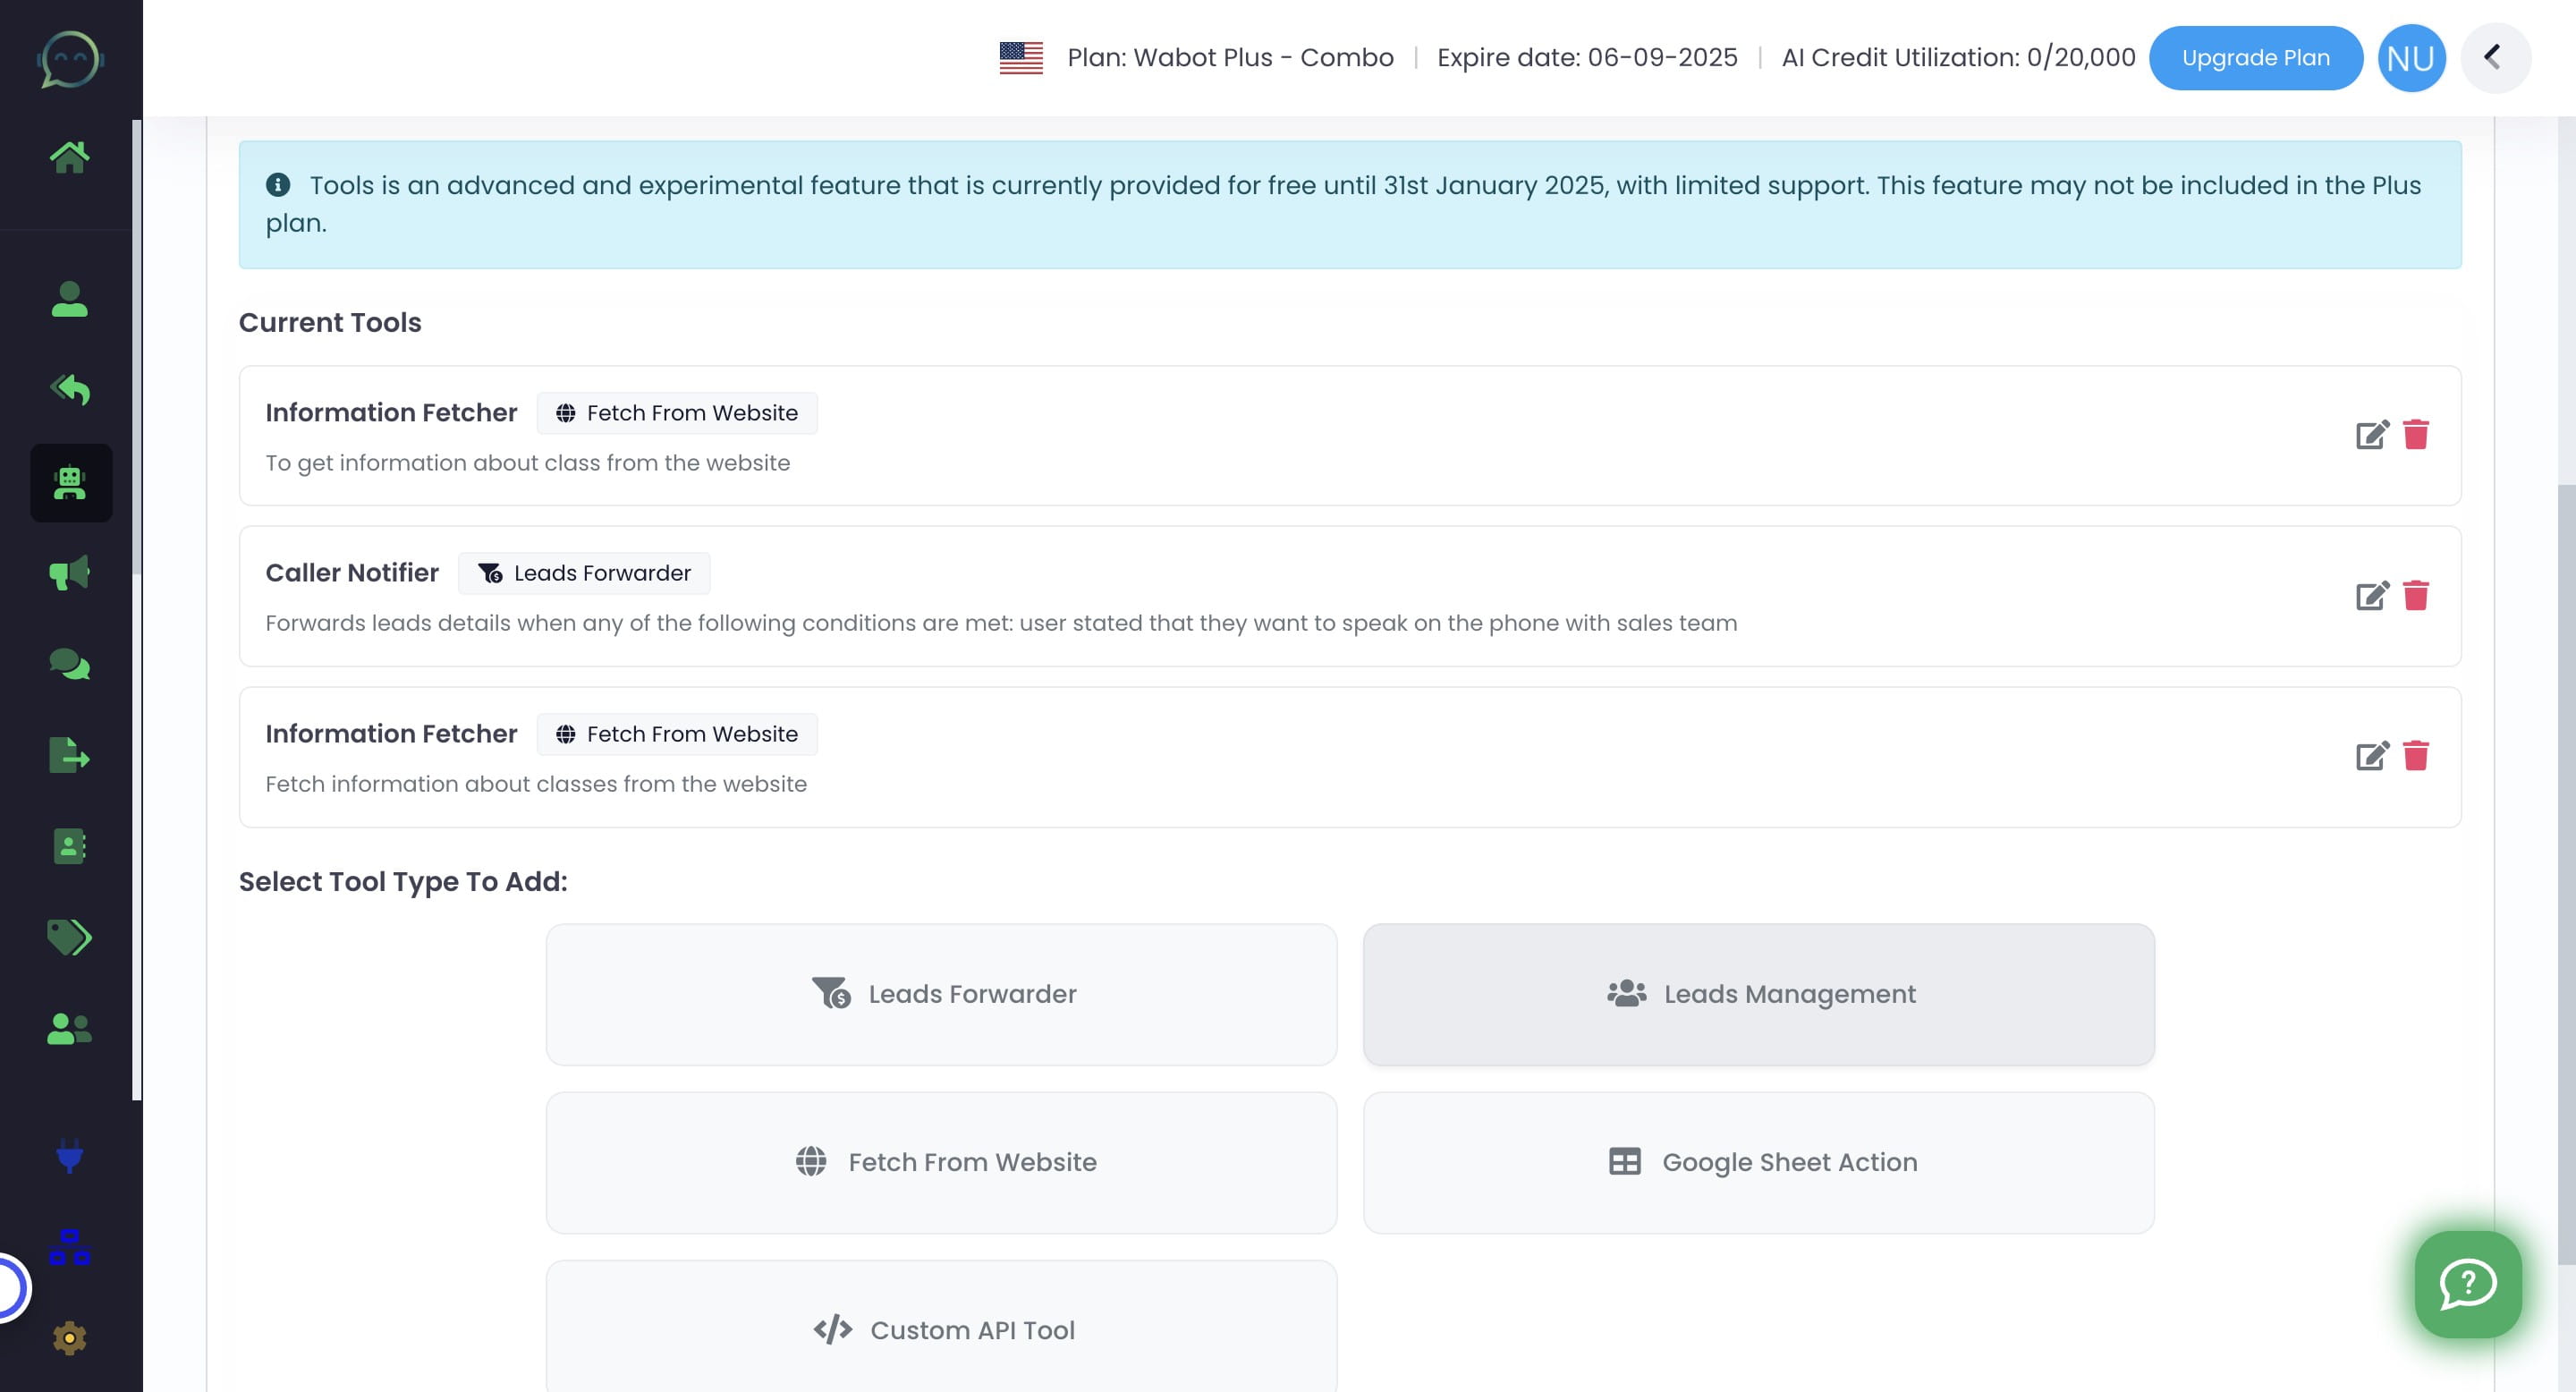Open the green help chat widget

(x=2467, y=1284)
